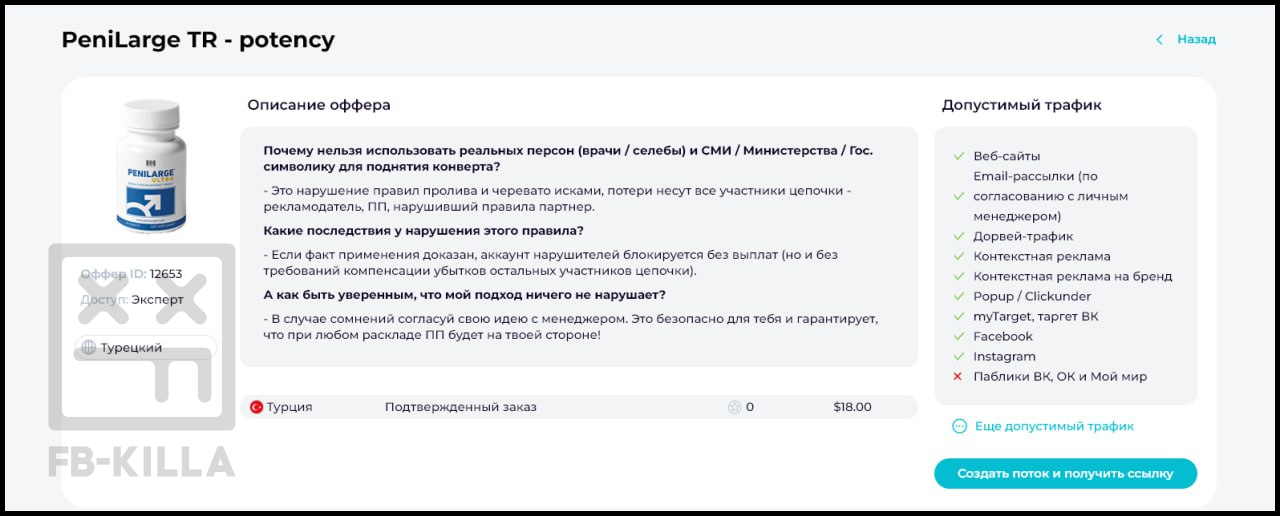This screenshot has height=516, width=1280.
Task: Click the back chevron arrow icon
Action: 1159,40
